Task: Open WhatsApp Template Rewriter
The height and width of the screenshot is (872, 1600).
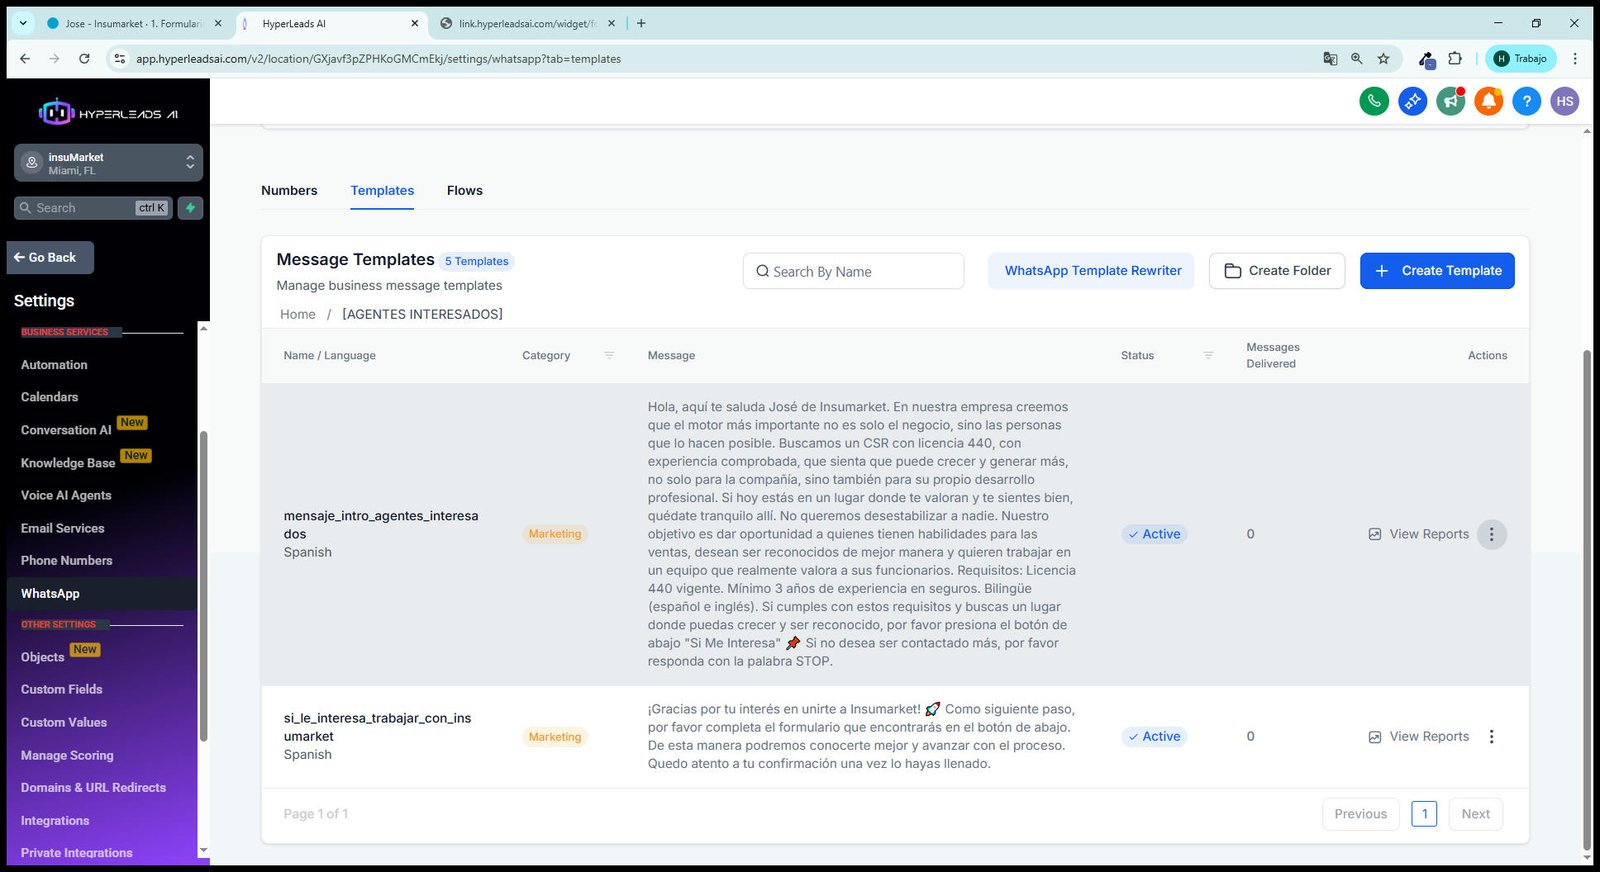Action: coord(1092,271)
